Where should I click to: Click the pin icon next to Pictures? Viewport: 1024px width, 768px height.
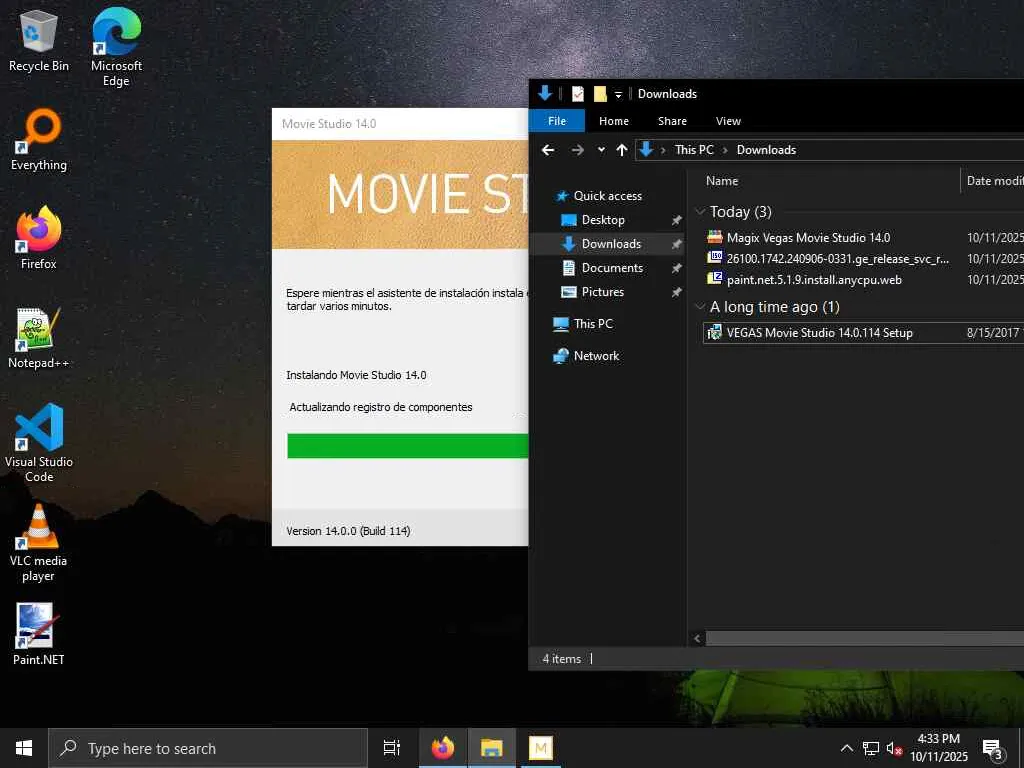pyautogui.click(x=677, y=293)
